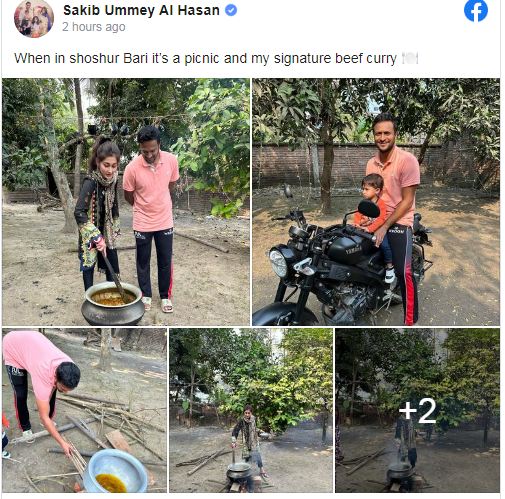Viewport: 505px width, 499px height.
Task: Click the Facebook logo icon
Action: pyautogui.click(x=476, y=11)
